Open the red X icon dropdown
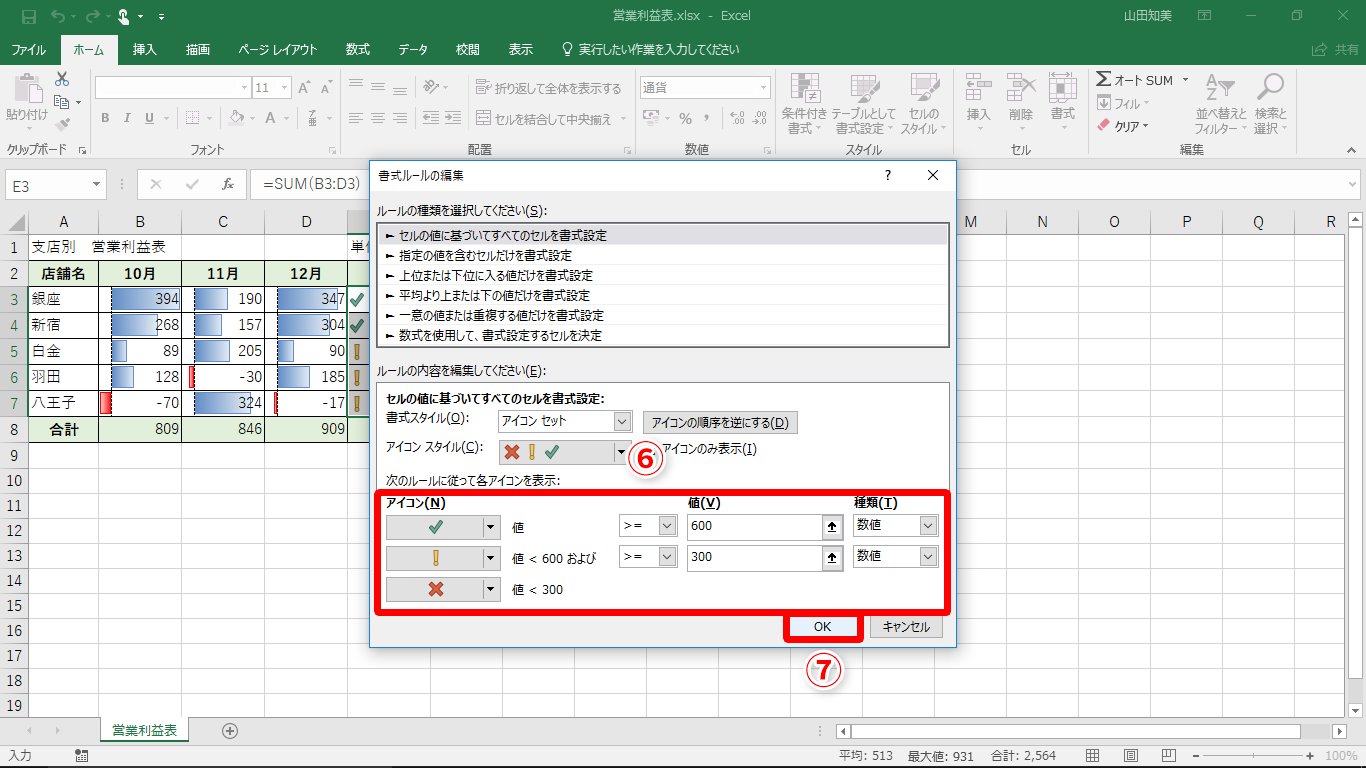The height and width of the screenshot is (768, 1366). tap(490, 589)
